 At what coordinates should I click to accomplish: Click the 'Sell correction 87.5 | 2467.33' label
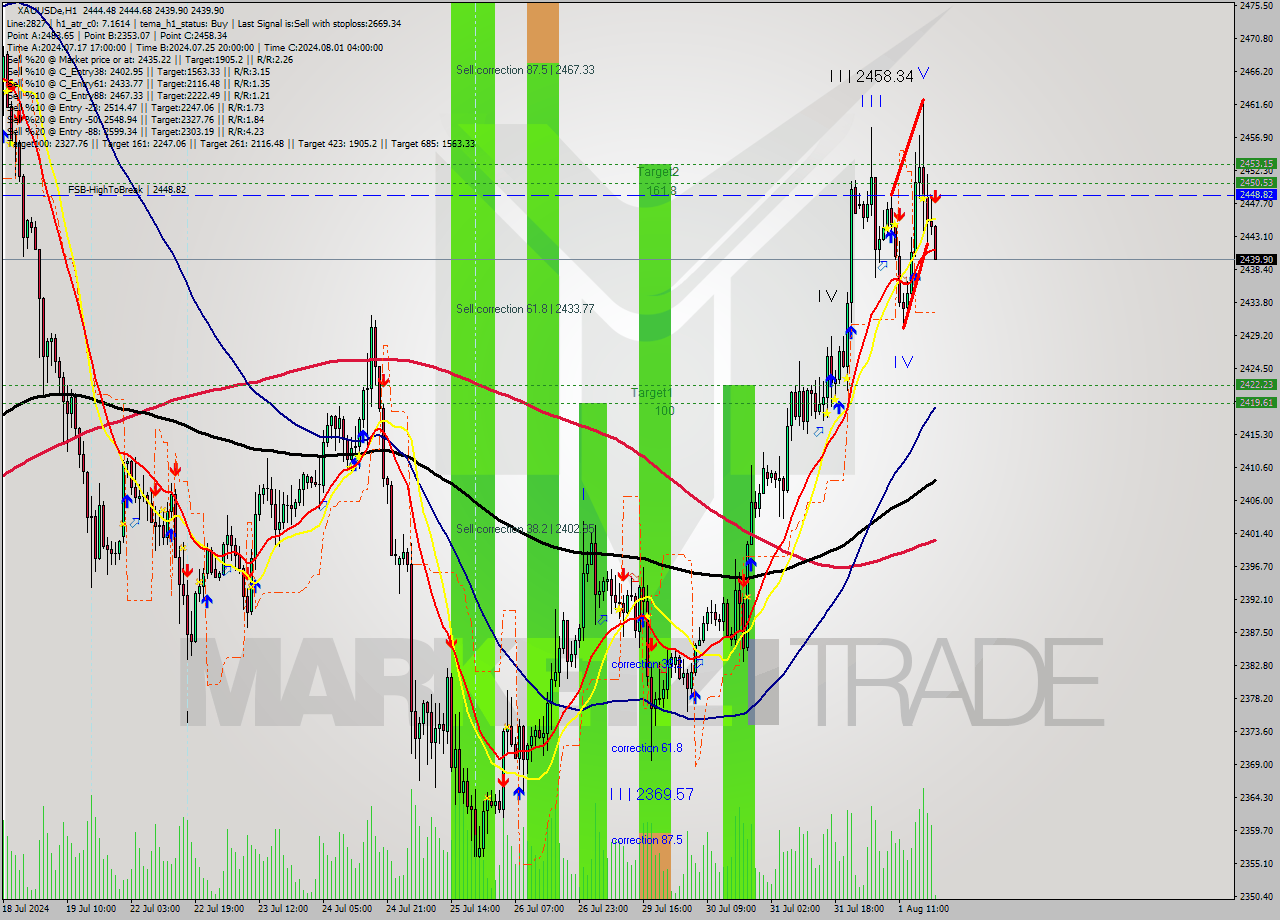pos(525,70)
